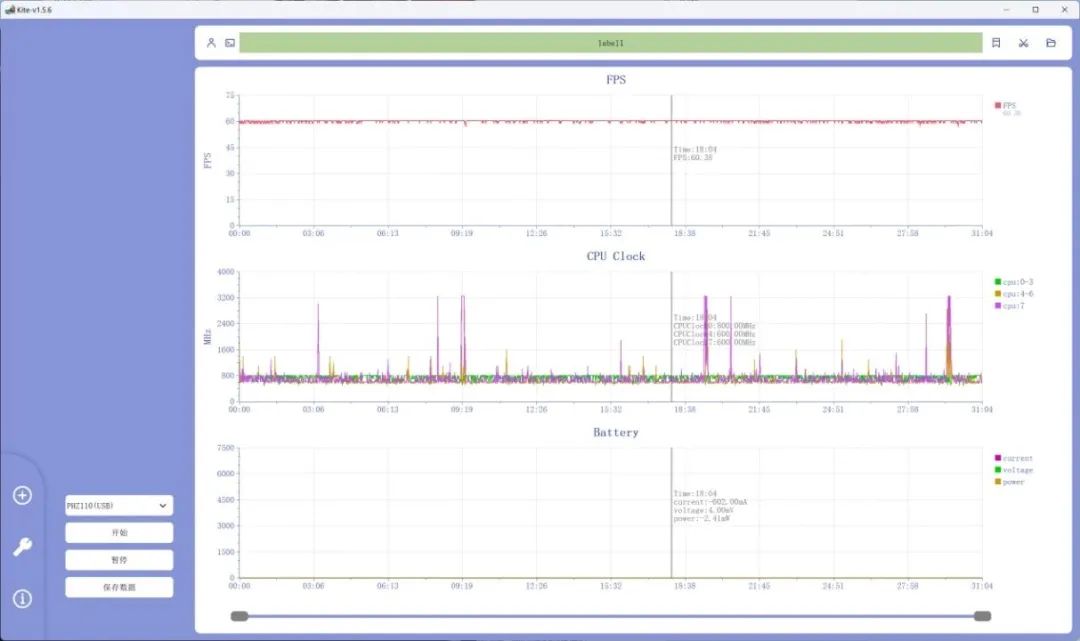The width and height of the screenshot is (1080, 641).
Task: Click the screenshot image icon in toolbar
Action: pyautogui.click(x=229, y=43)
